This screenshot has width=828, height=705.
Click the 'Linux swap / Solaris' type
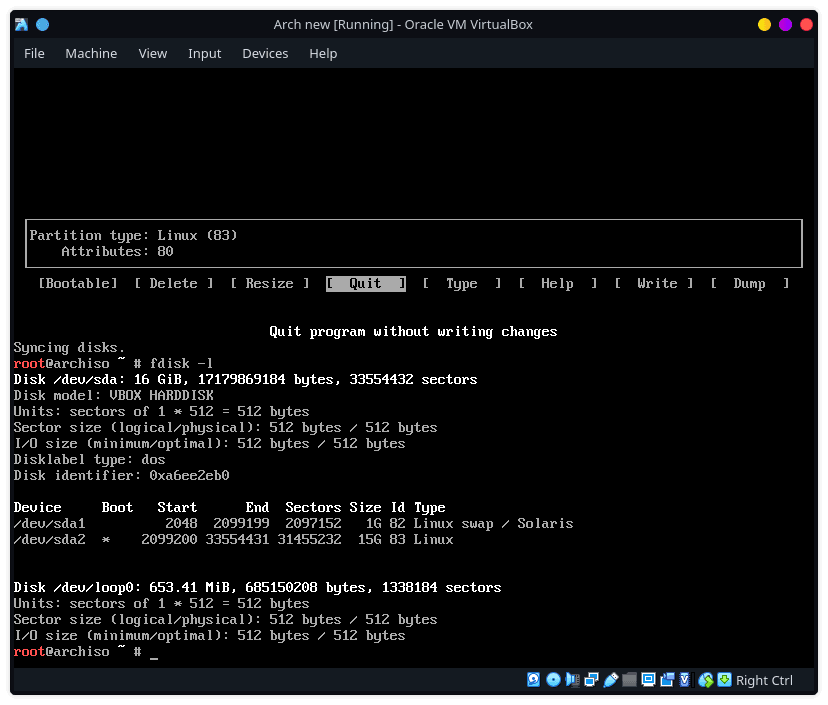pyautogui.click(x=493, y=523)
